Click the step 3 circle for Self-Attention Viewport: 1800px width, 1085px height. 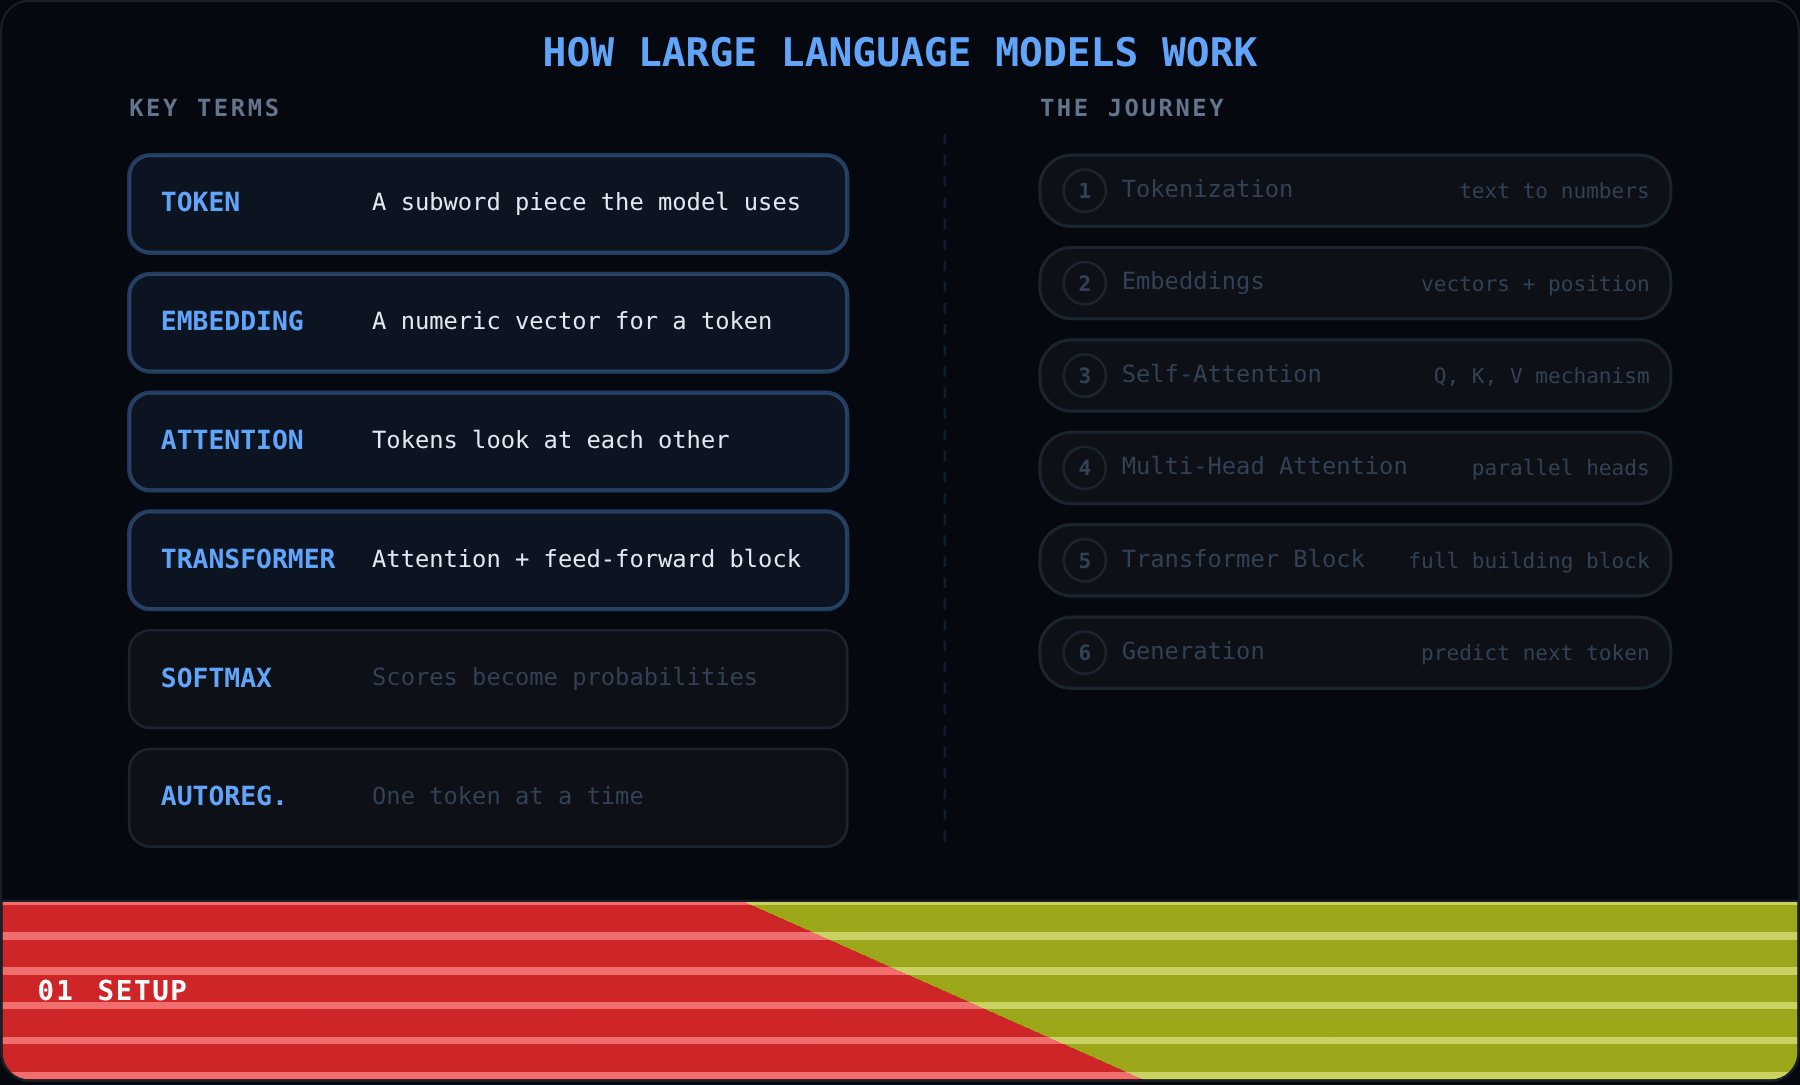pos(1084,376)
